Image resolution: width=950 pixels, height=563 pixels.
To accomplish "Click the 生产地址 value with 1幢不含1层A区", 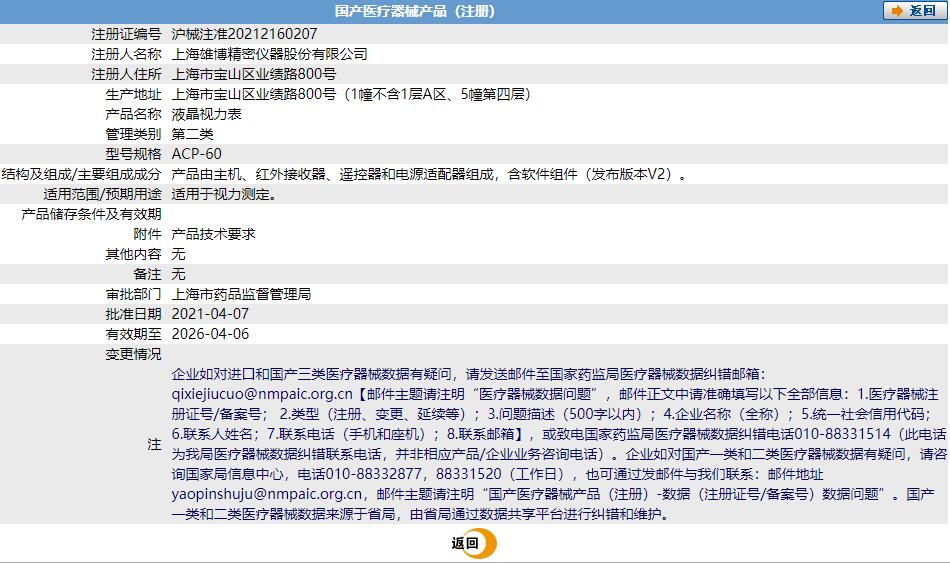I will point(350,94).
